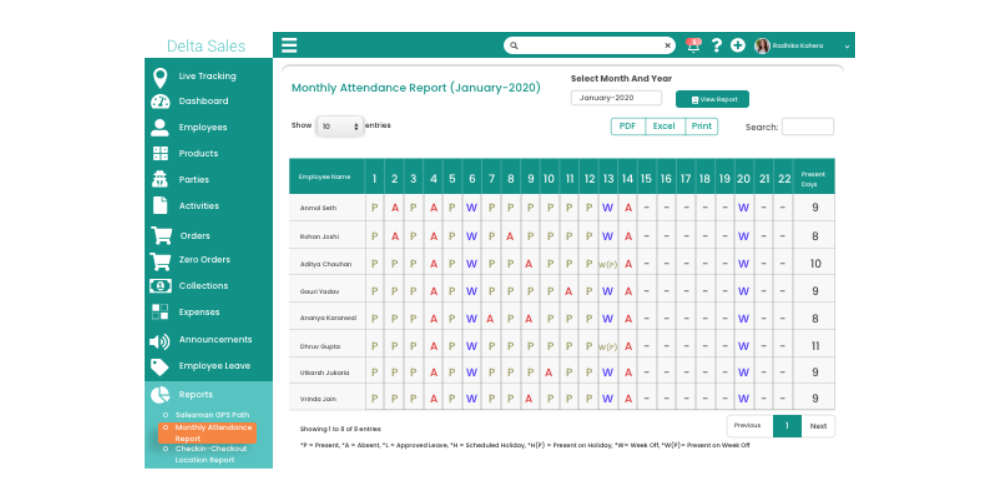Open Employee Leave menu item

[214, 366]
